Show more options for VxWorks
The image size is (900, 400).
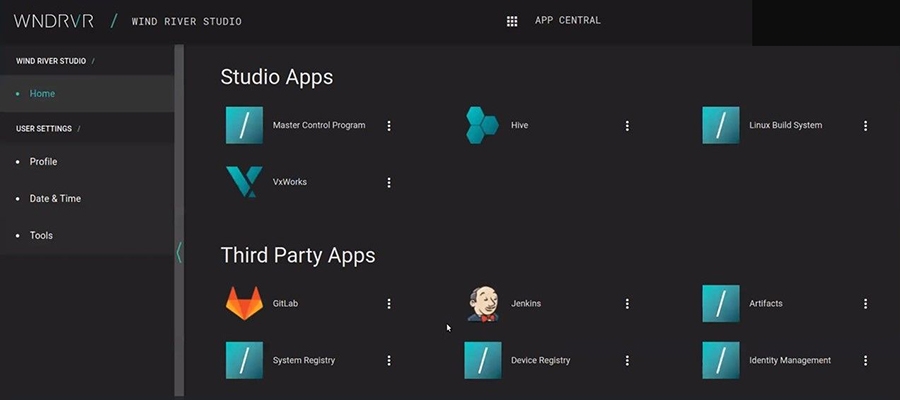(x=389, y=182)
